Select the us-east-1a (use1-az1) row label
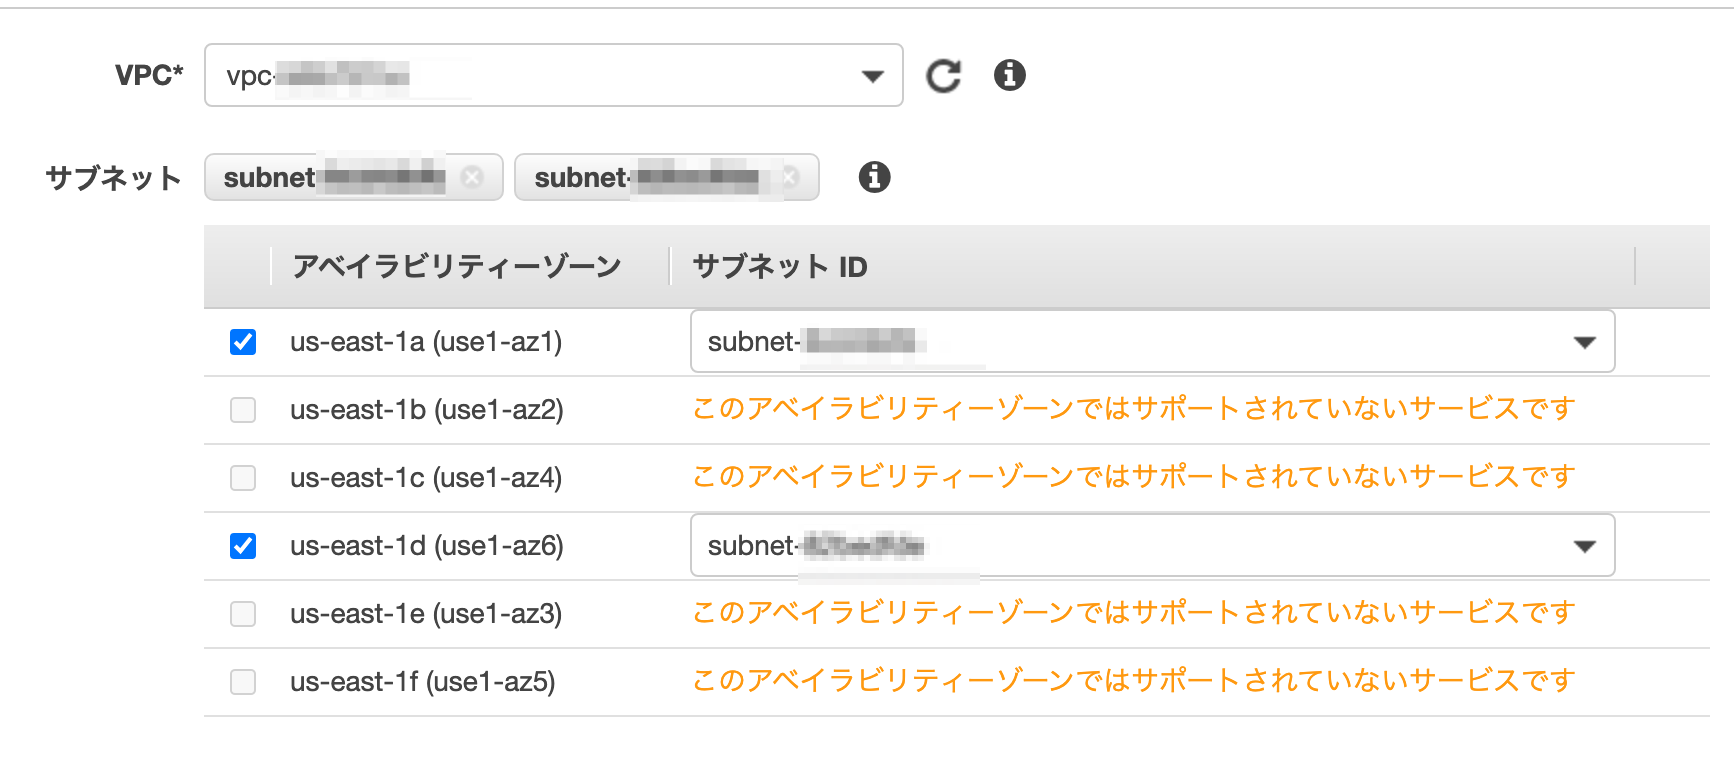 [x=426, y=342]
